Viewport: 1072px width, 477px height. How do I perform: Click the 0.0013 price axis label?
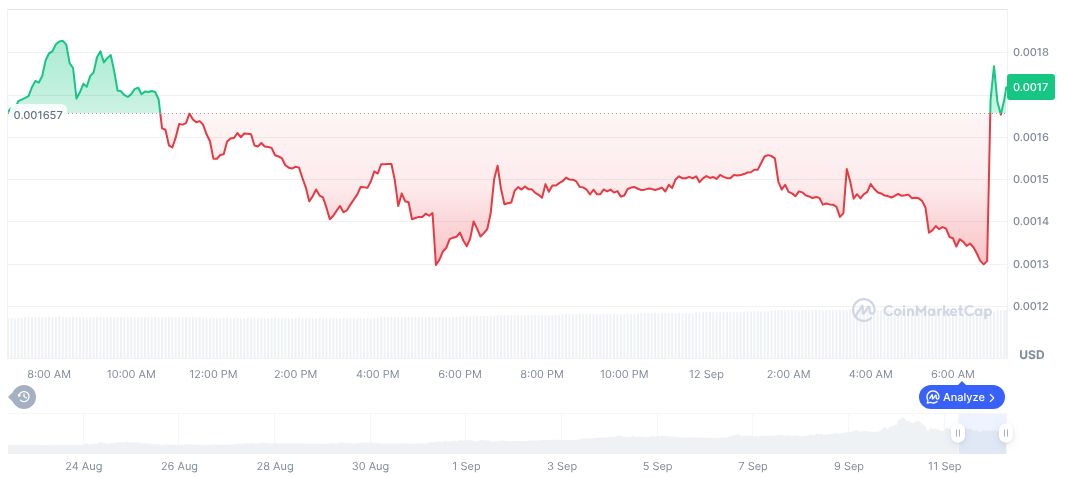(x=1030, y=264)
